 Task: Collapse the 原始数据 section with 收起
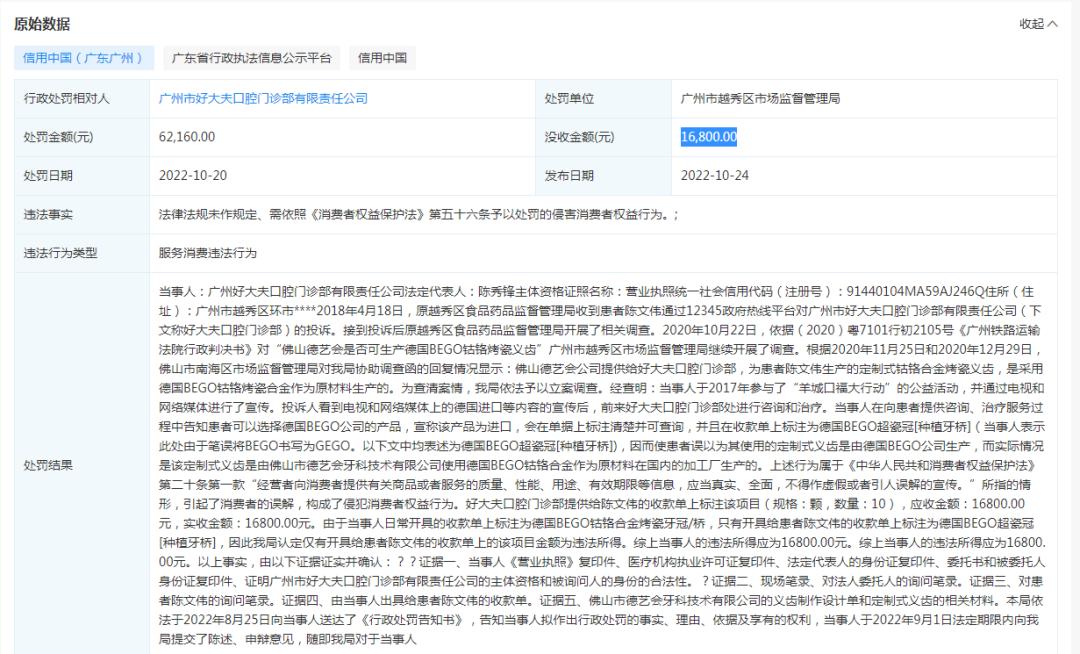tap(1037, 24)
